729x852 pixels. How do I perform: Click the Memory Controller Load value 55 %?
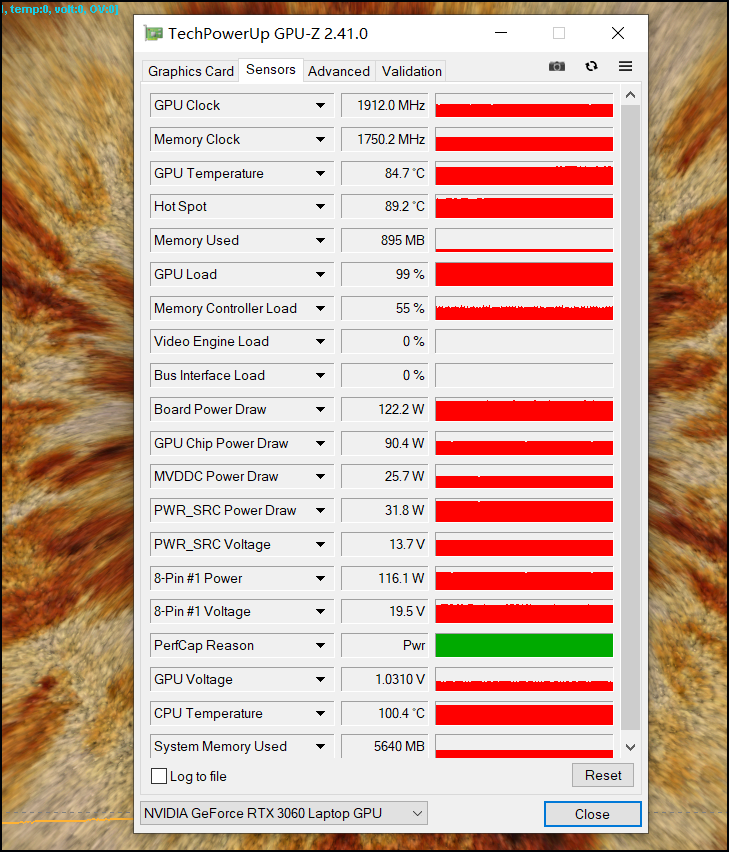[385, 308]
